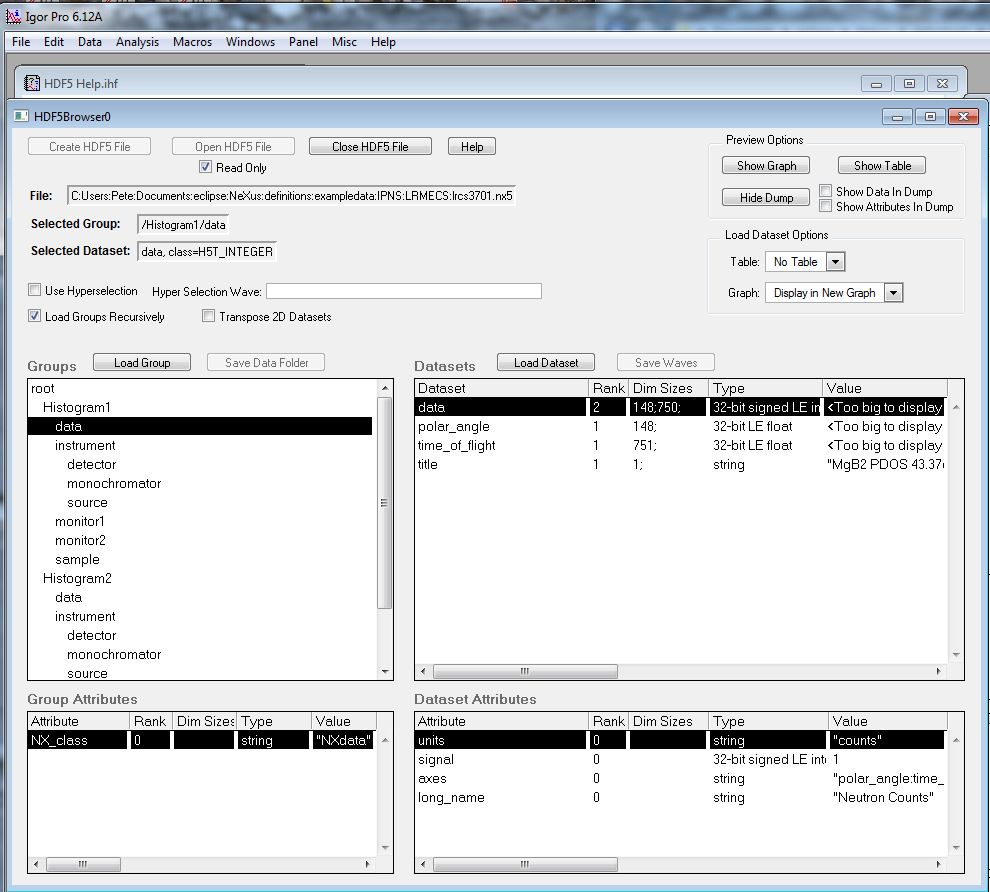Toggle the Read Only checkbox
The width and height of the screenshot is (990, 892).
pos(206,168)
